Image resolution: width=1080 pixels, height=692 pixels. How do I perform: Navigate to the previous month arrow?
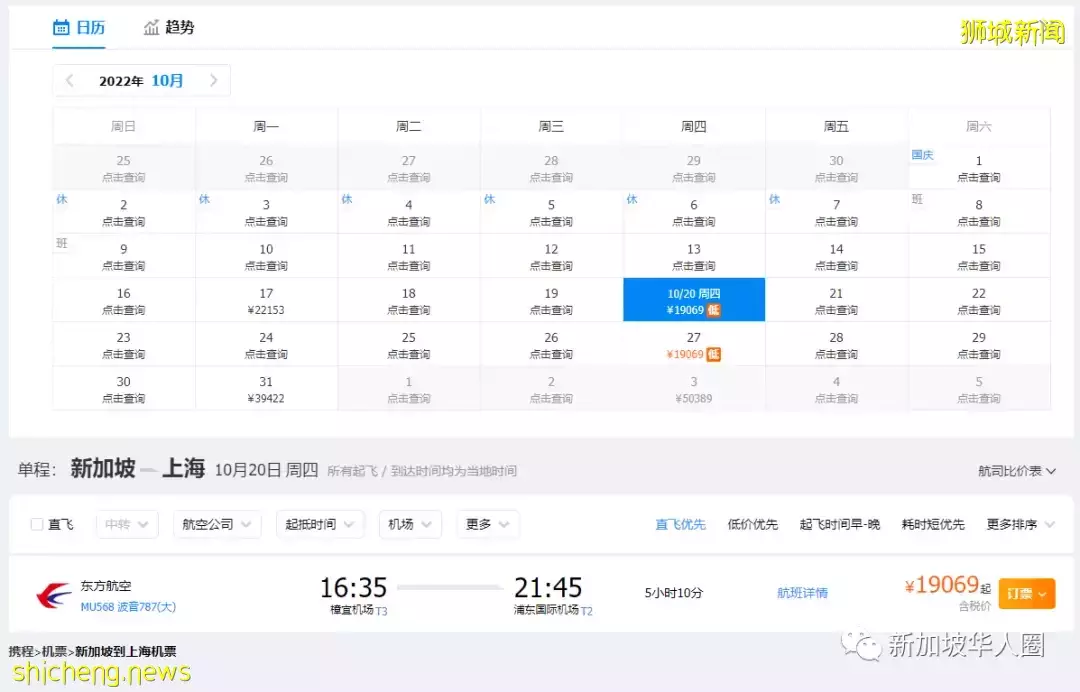(70, 81)
